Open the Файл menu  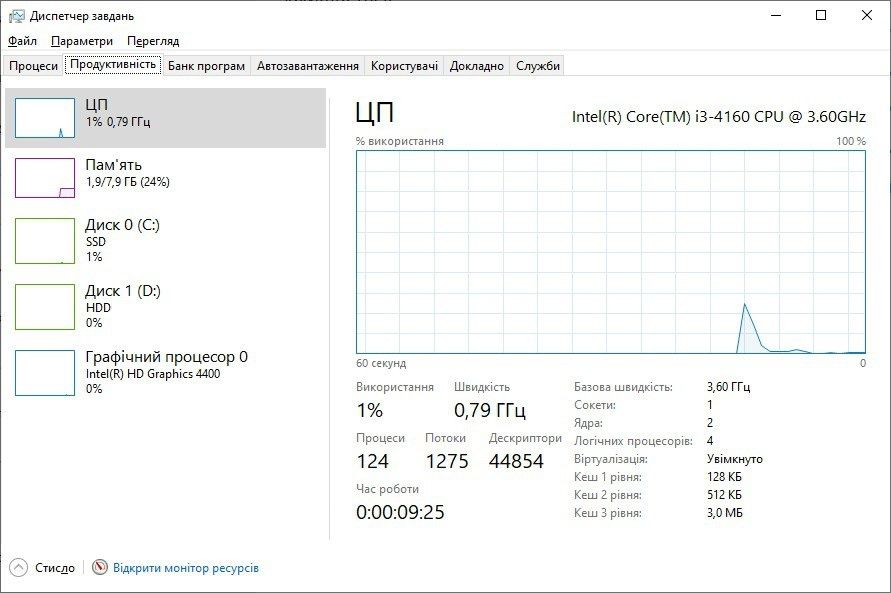[x=22, y=41]
